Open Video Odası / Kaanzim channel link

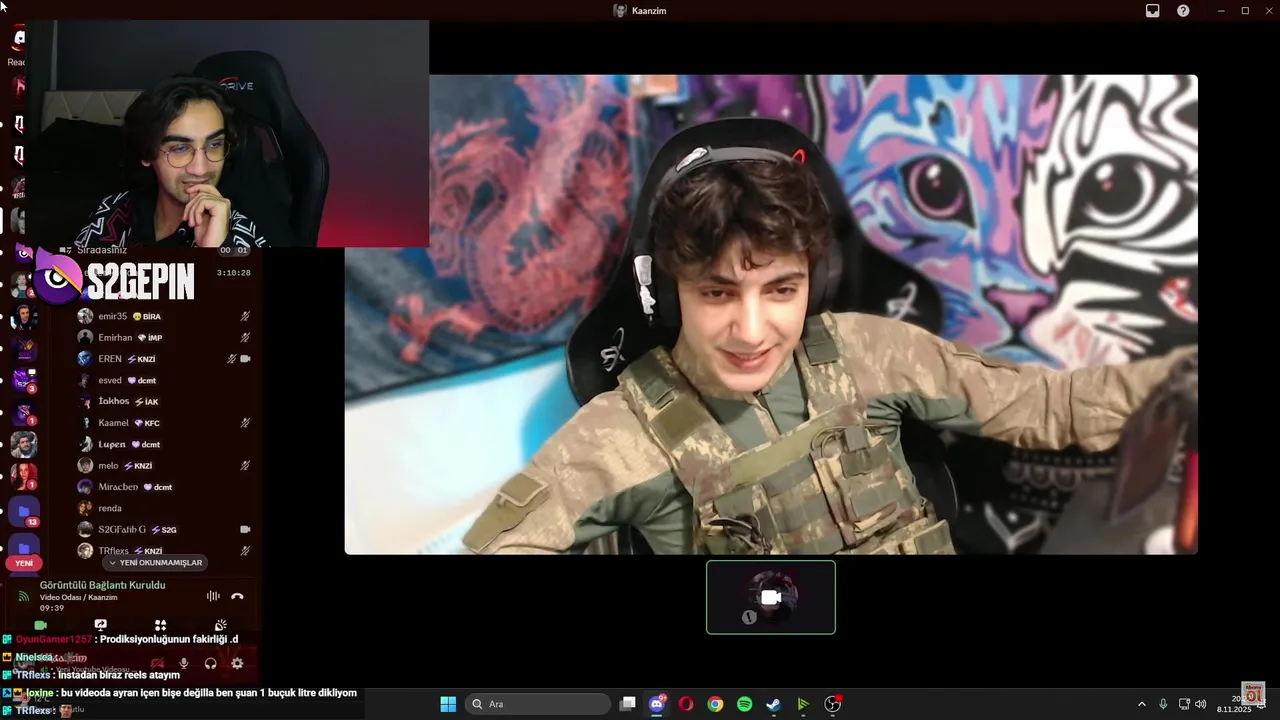click(x=79, y=597)
